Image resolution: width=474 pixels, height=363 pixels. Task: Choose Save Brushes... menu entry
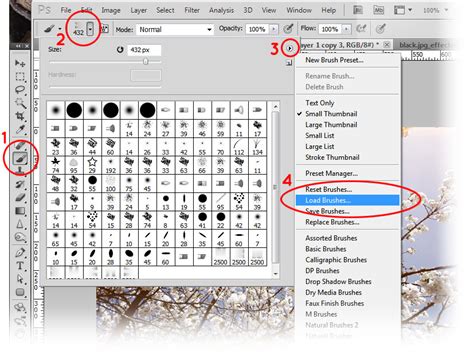coord(327,211)
